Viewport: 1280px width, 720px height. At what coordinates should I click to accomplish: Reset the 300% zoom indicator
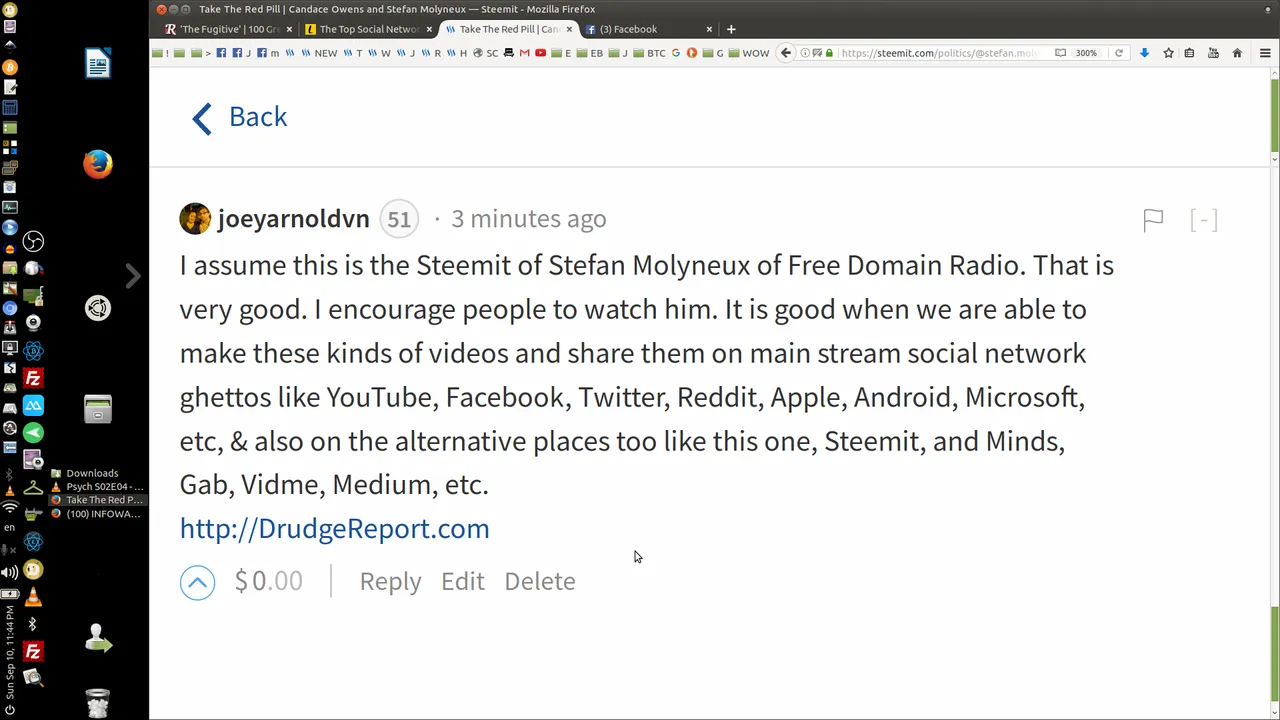tap(1086, 53)
